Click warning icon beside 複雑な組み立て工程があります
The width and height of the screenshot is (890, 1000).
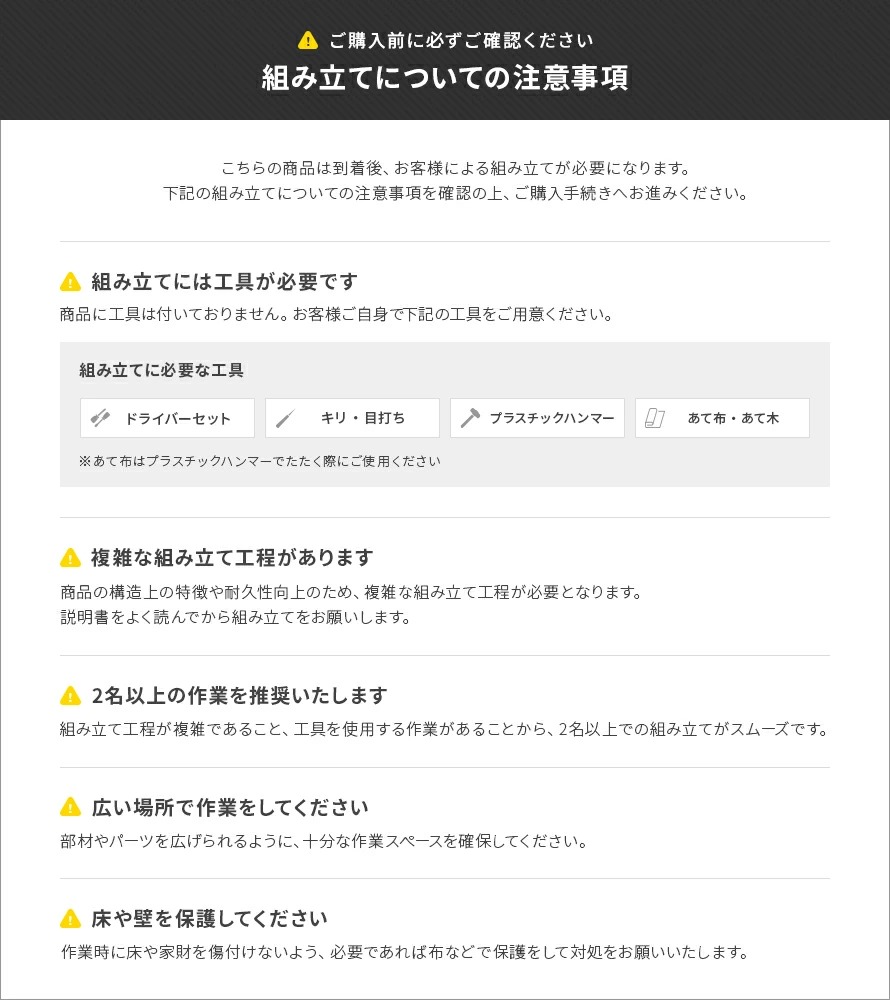click(70, 557)
